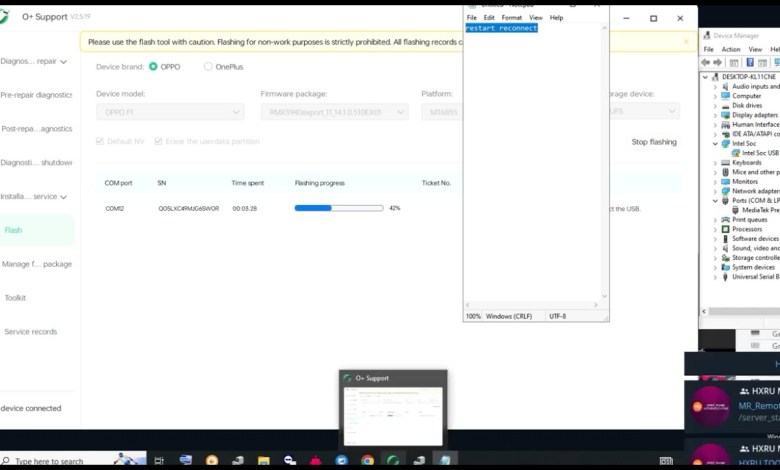780x470 pixels.
Task: Open the Device model dropdown
Action: click(170, 112)
